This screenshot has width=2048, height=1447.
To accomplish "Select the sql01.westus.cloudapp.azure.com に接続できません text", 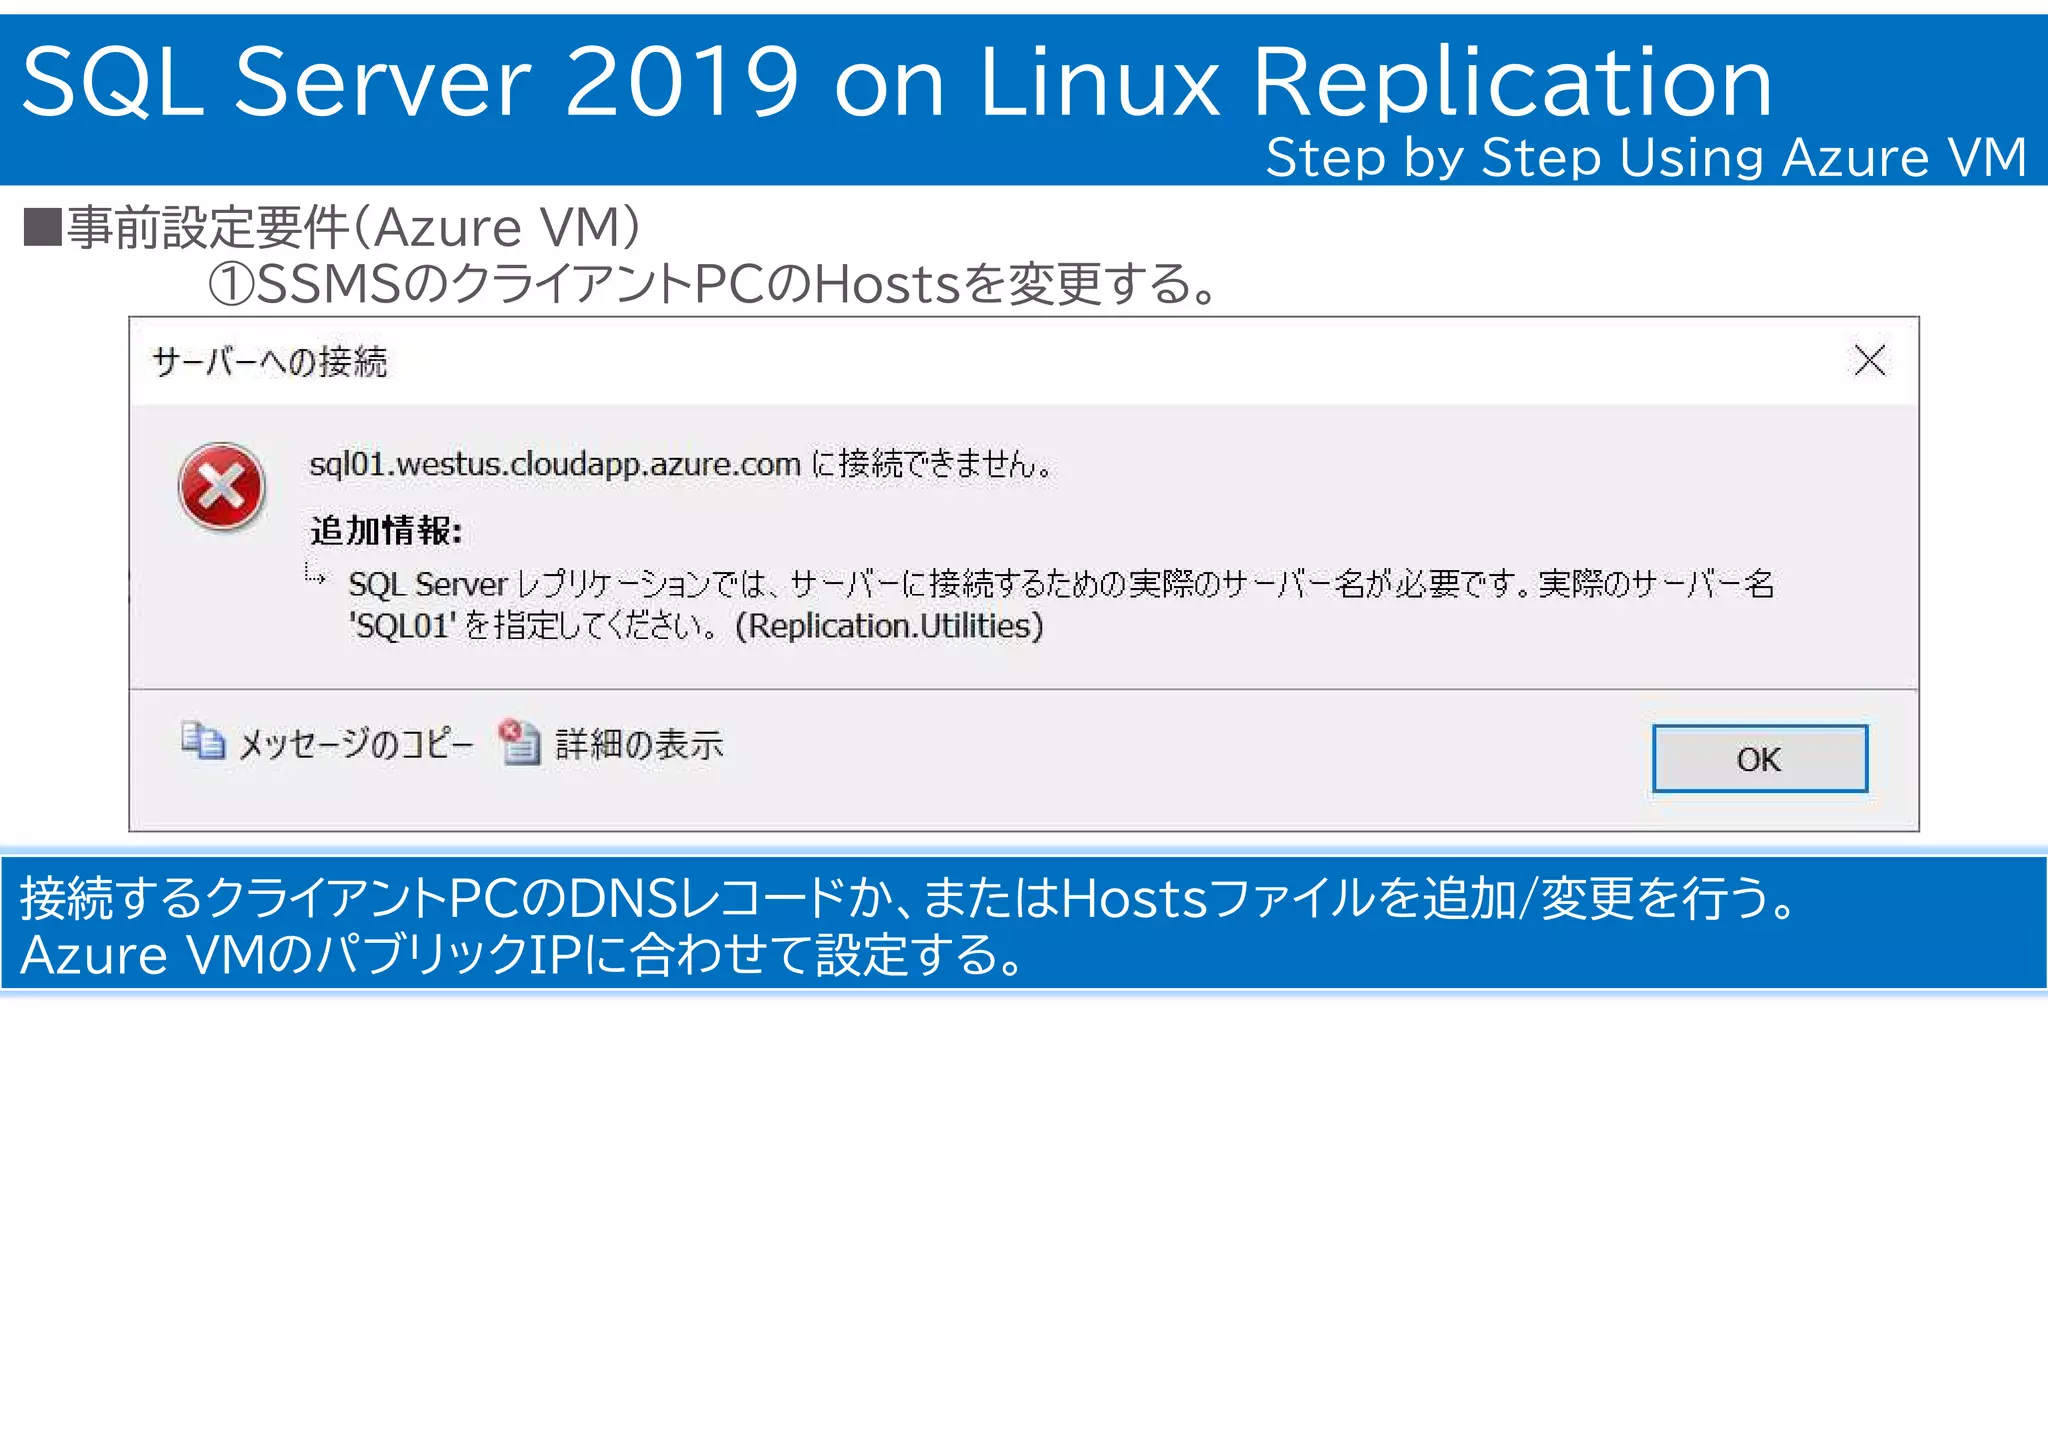I will click(680, 464).
